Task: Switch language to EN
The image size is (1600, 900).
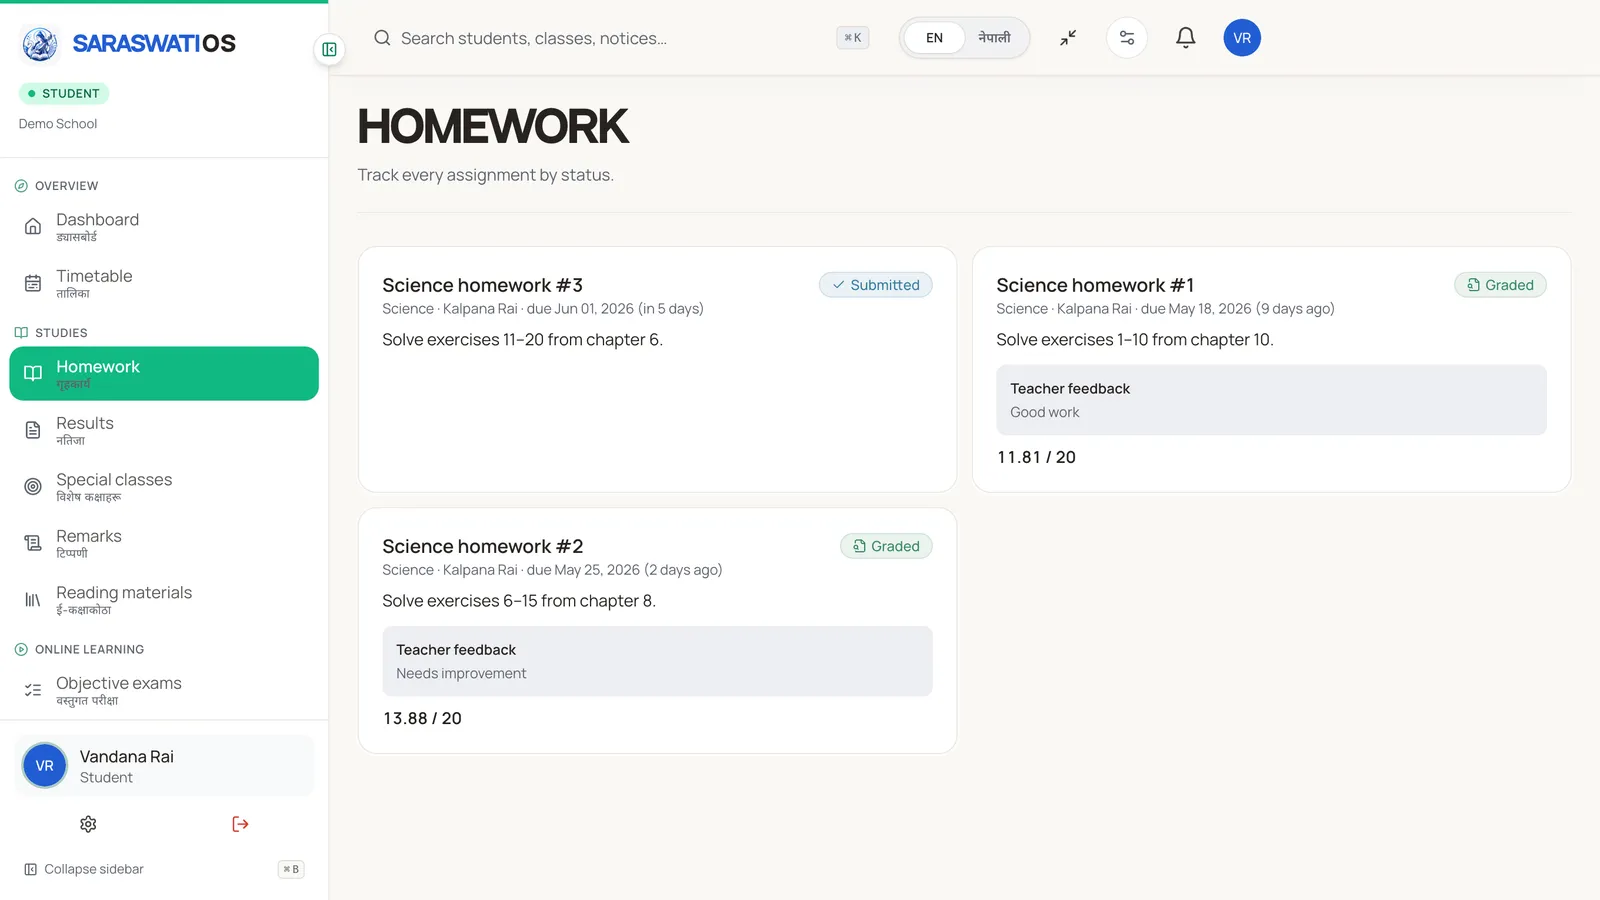Action: tap(934, 38)
